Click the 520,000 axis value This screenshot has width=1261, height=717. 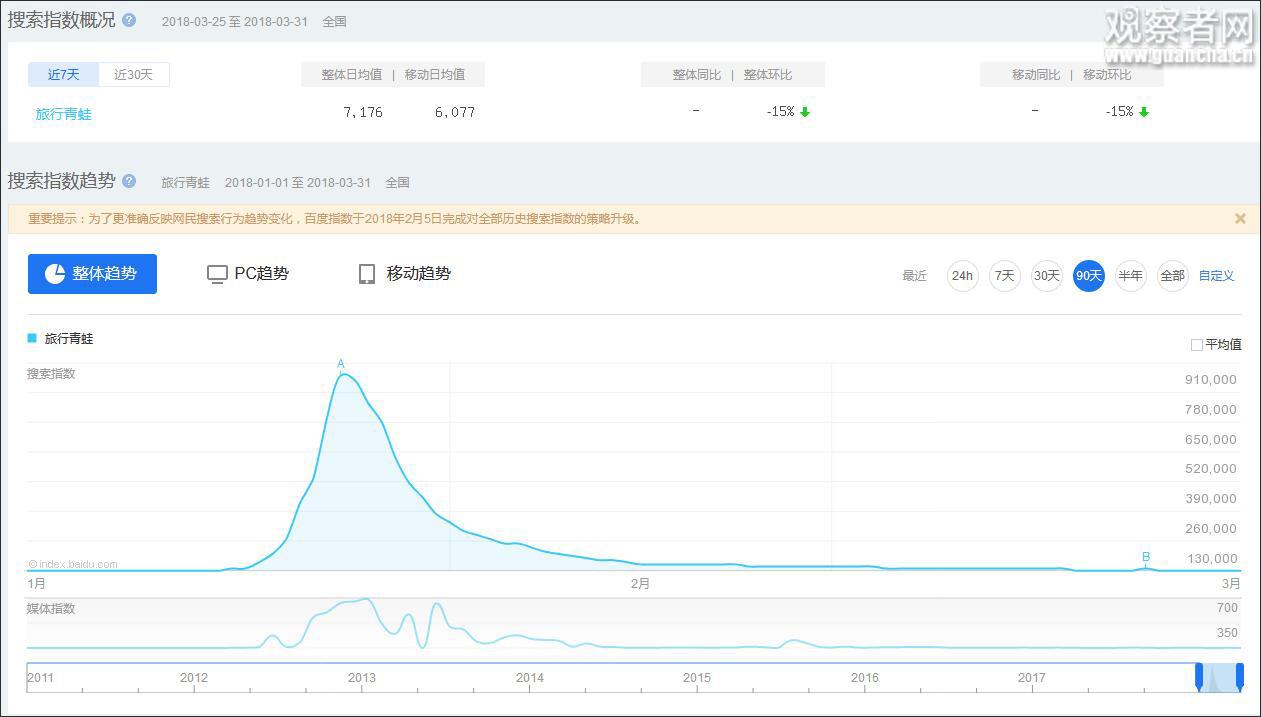[x=1211, y=469]
